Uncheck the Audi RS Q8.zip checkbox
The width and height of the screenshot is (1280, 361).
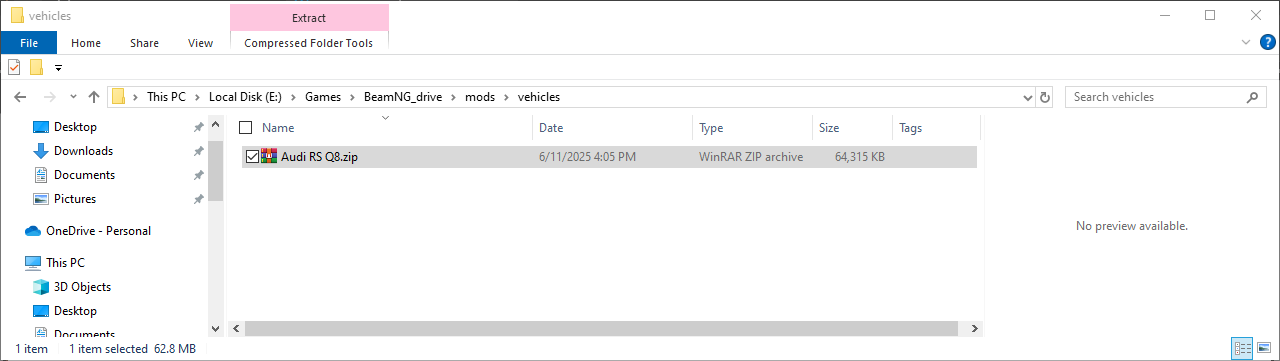(x=251, y=157)
